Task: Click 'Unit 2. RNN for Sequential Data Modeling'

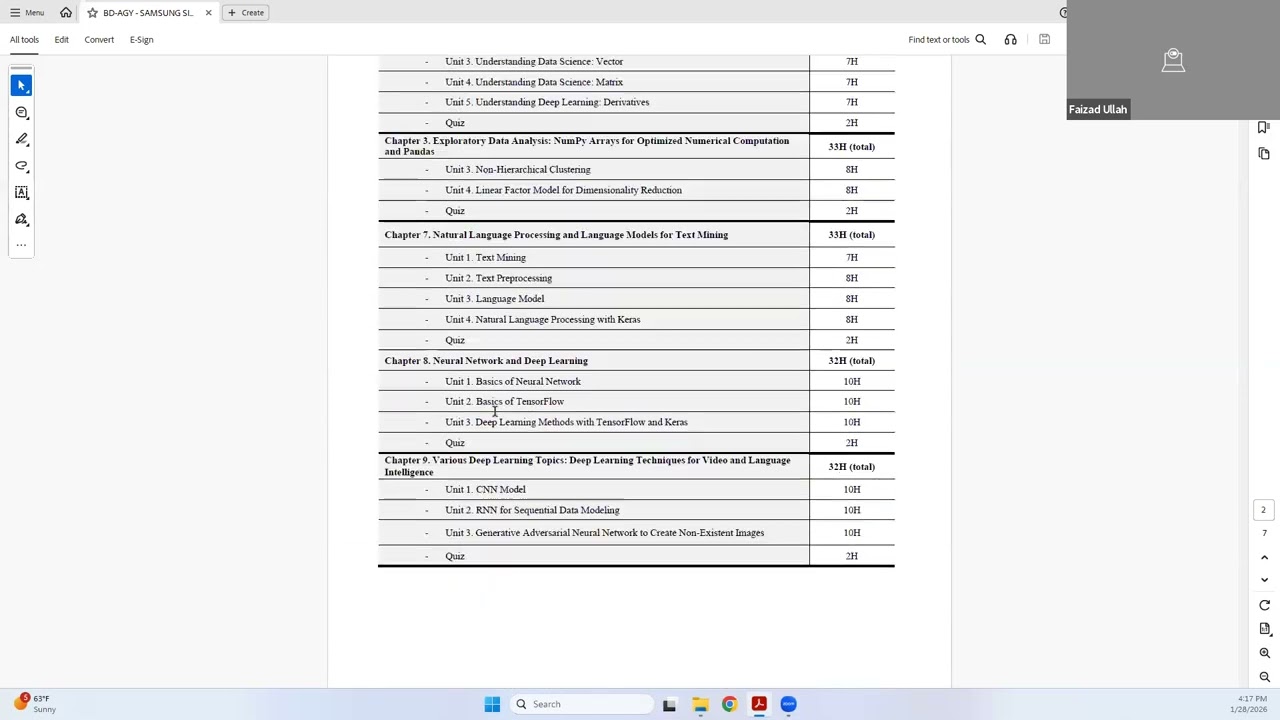Action: (532, 510)
